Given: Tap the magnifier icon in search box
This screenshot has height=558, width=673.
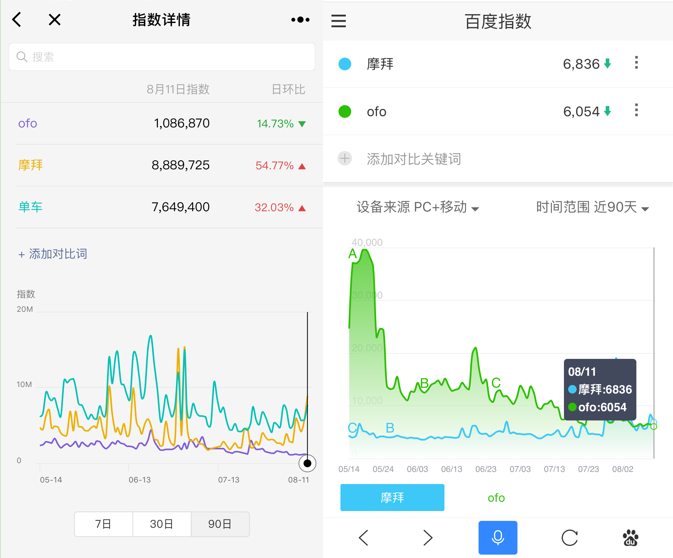Looking at the screenshot, I should 21,57.
